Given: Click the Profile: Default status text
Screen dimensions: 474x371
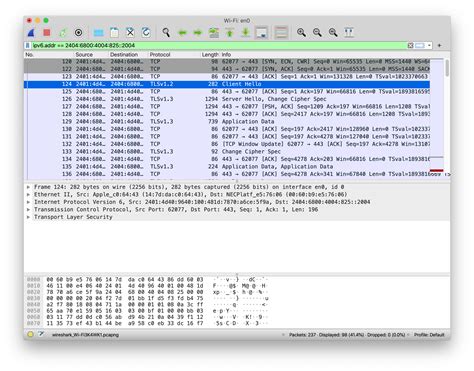Looking at the screenshot, I should (x=429, y=335).
